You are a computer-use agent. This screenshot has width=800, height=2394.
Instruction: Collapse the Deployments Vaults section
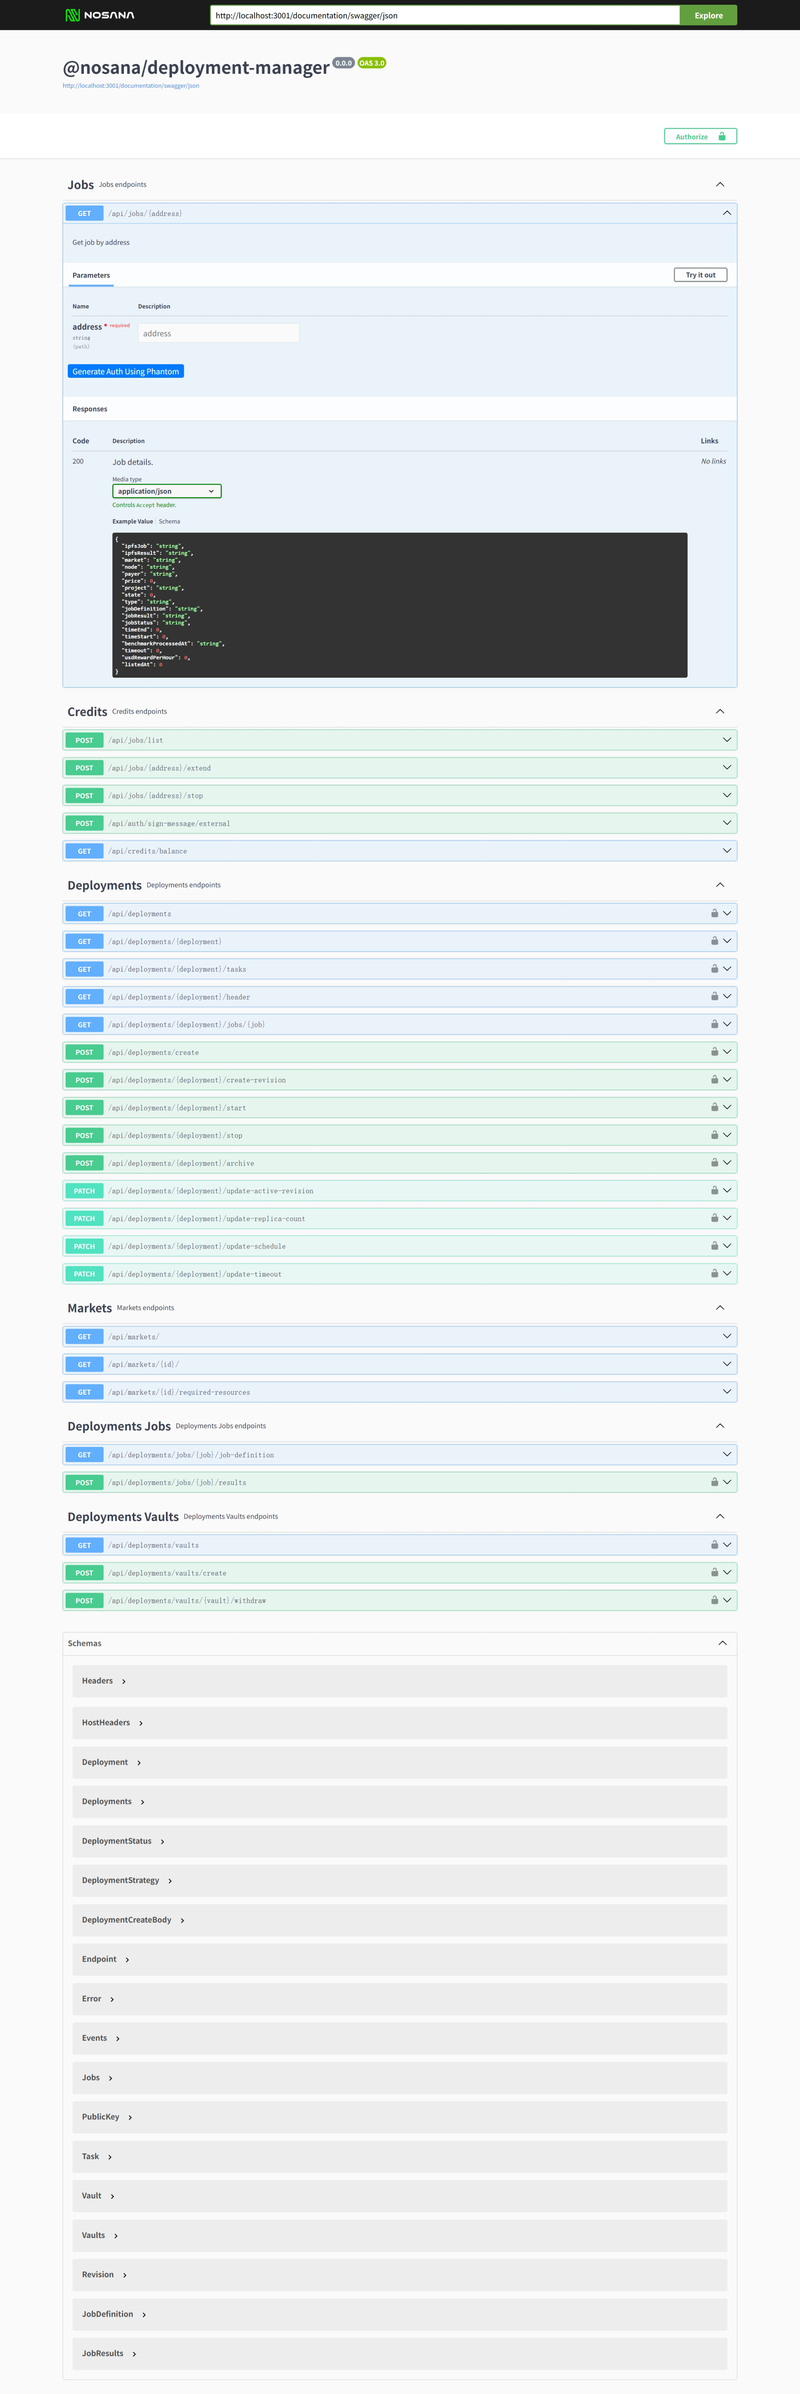click(720, 1516)
